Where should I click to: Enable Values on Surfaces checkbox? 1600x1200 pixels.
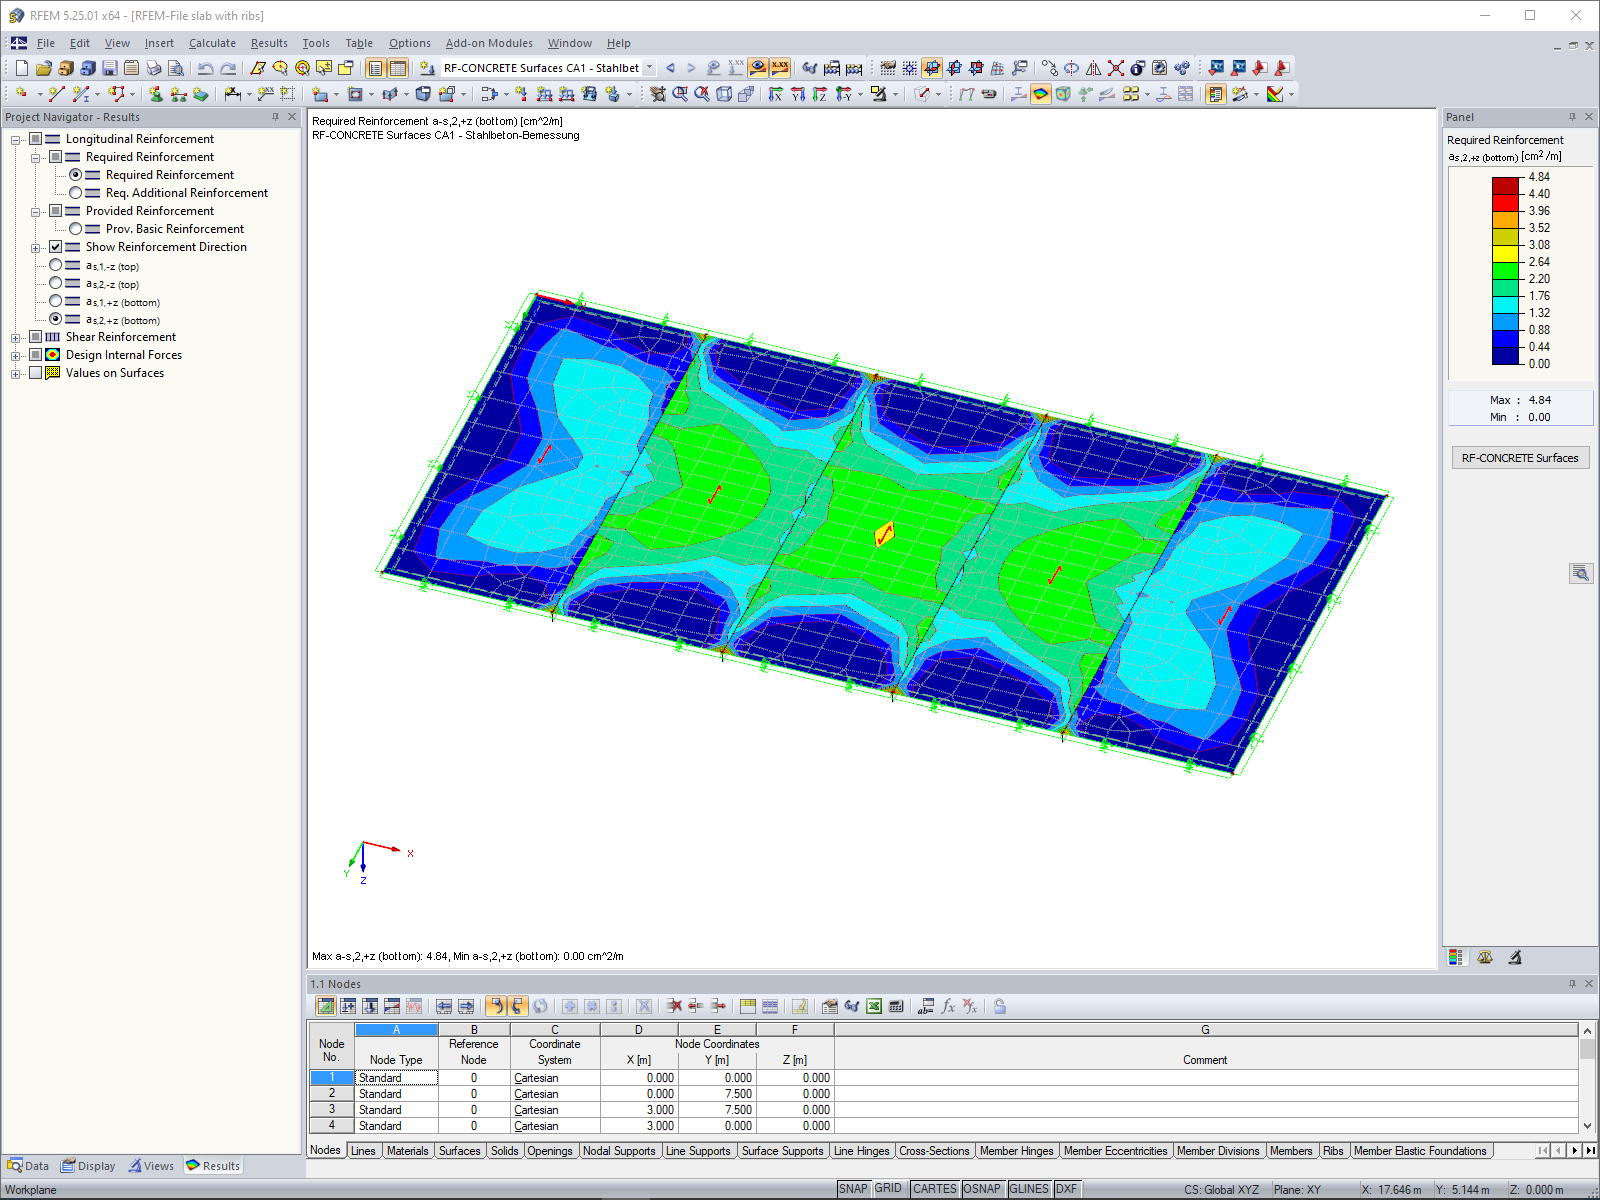tap(36, 373)
